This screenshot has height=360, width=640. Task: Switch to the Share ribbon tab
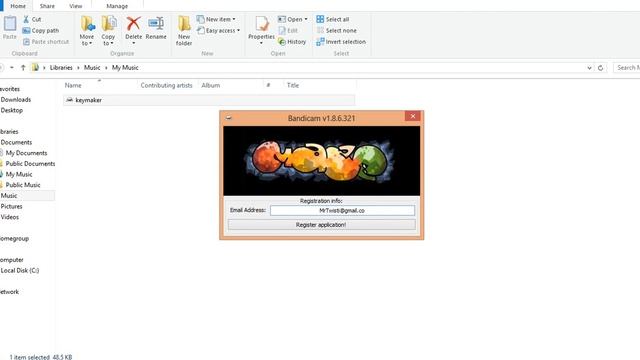point(47,6)
